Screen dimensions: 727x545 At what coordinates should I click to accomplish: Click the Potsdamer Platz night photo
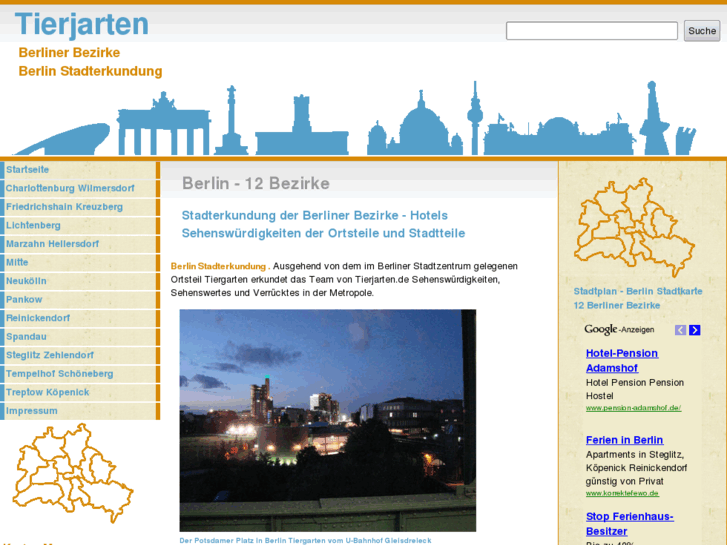[328, 420]
